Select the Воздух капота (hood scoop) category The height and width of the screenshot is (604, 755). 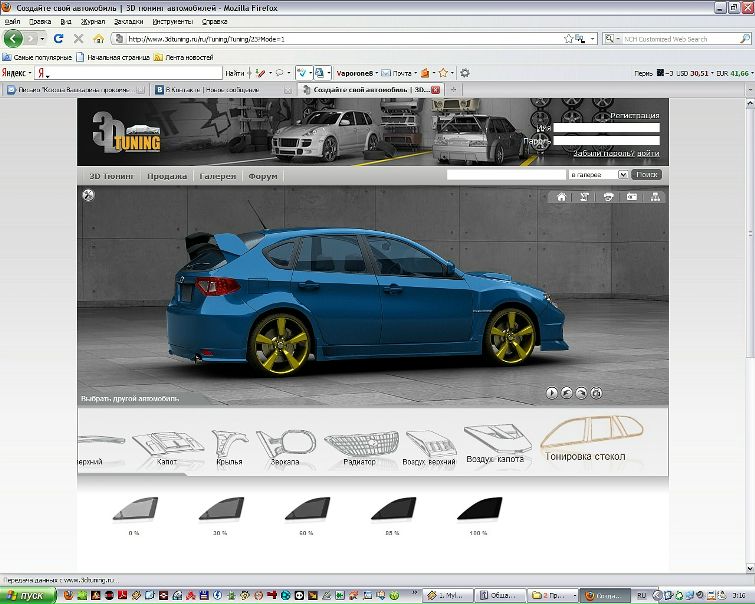pos(496,444)
